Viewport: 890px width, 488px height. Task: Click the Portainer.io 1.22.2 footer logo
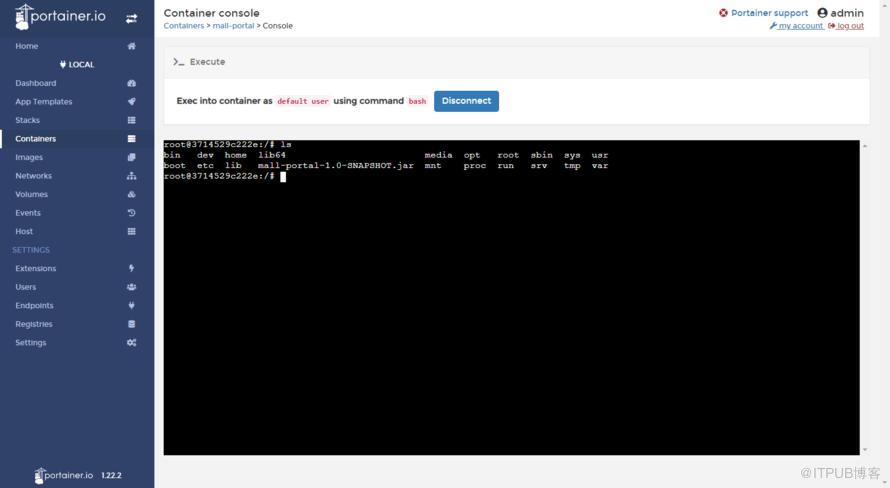pos(78,476)
